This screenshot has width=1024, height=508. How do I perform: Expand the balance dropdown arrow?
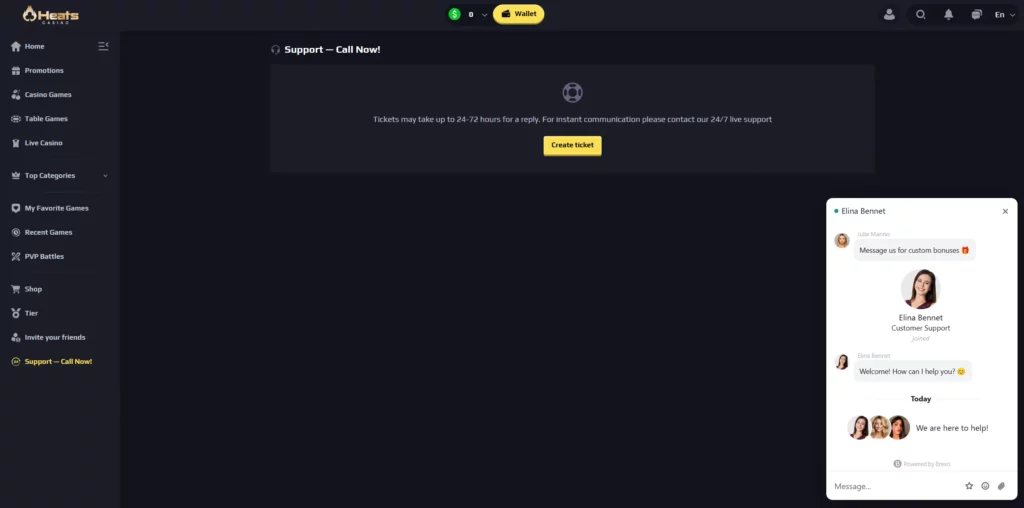(484, 14)
